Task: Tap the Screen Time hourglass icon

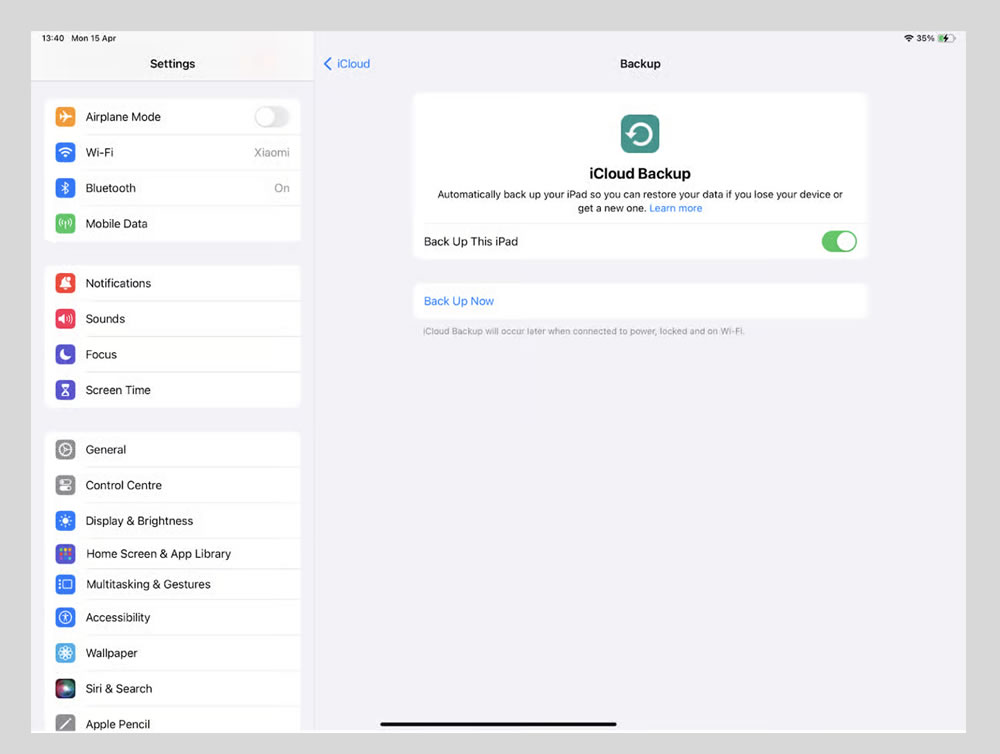Action: pyautogui.click(x=65, y=390)
